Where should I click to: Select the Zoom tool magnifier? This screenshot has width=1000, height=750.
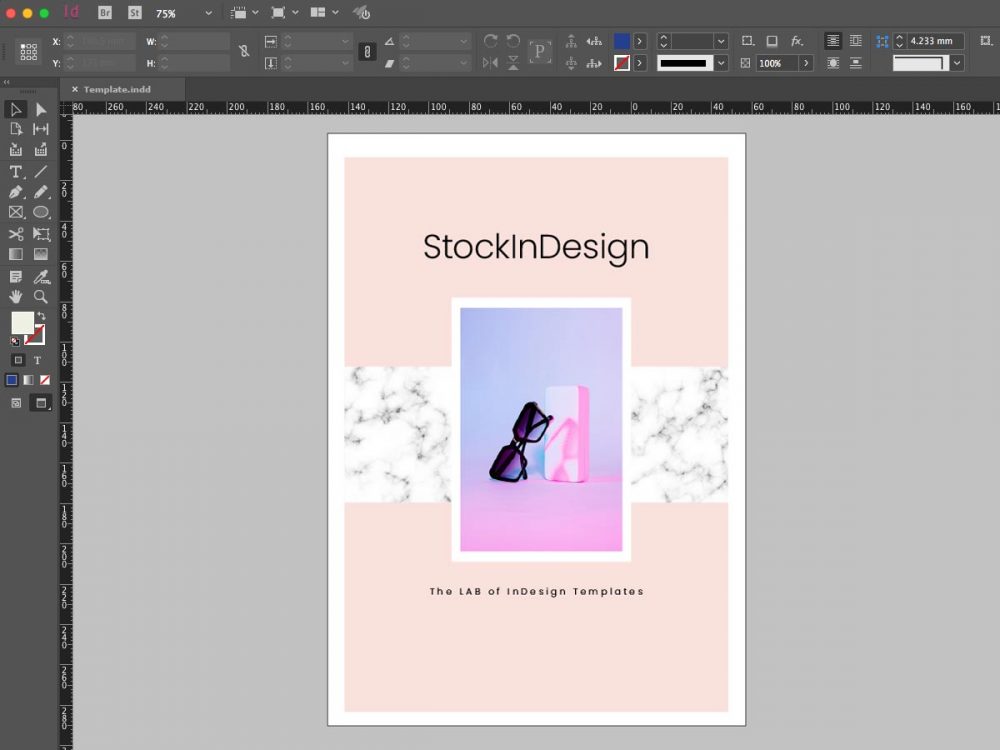[41, 297]
